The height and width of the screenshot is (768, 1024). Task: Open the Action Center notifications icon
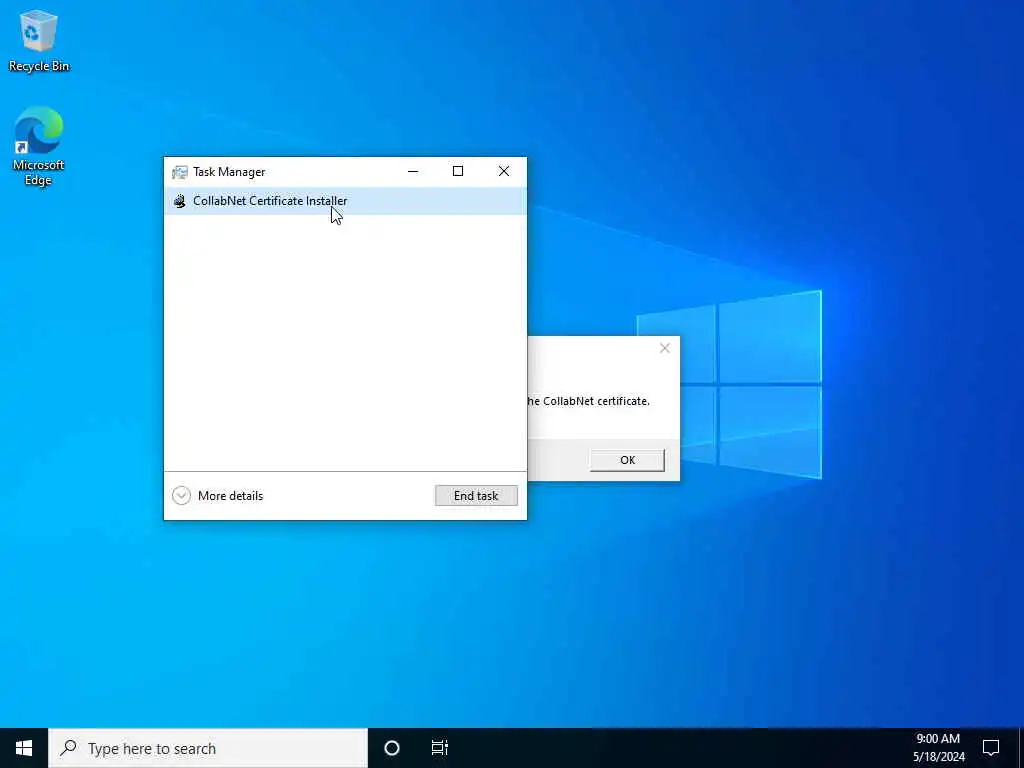pos(991,748)
